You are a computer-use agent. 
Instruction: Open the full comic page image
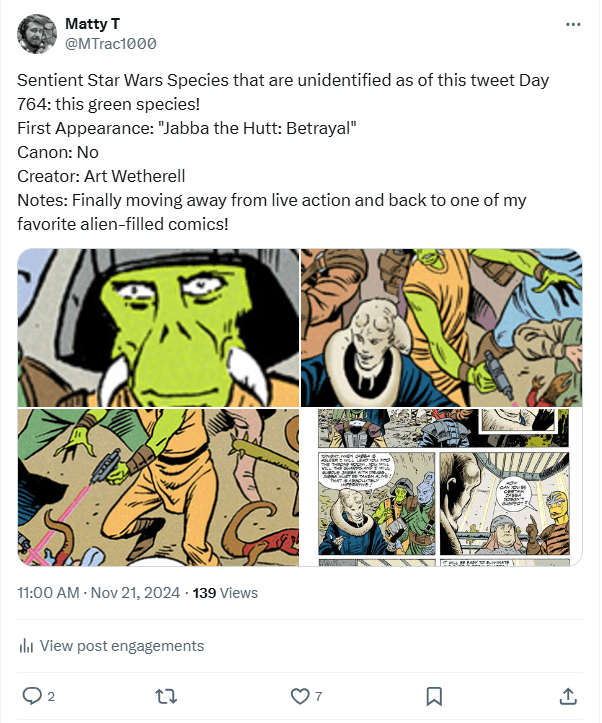441,487
